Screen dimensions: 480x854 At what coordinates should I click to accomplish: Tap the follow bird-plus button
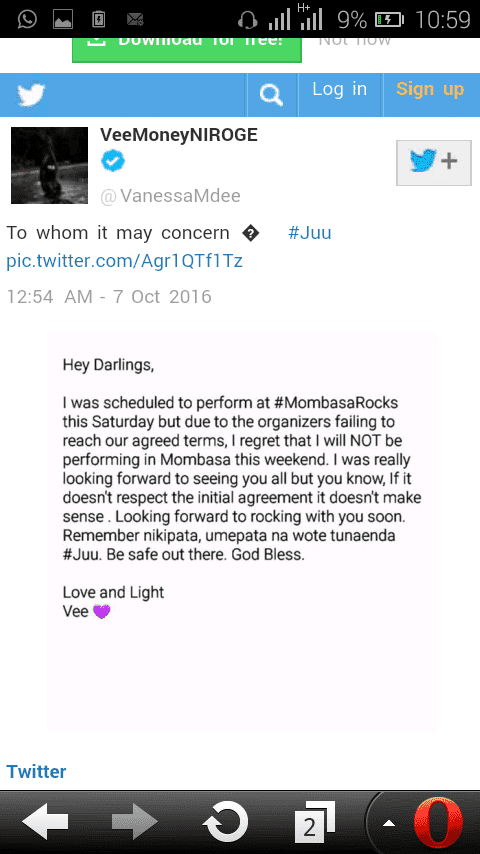(x=434, y=162)
